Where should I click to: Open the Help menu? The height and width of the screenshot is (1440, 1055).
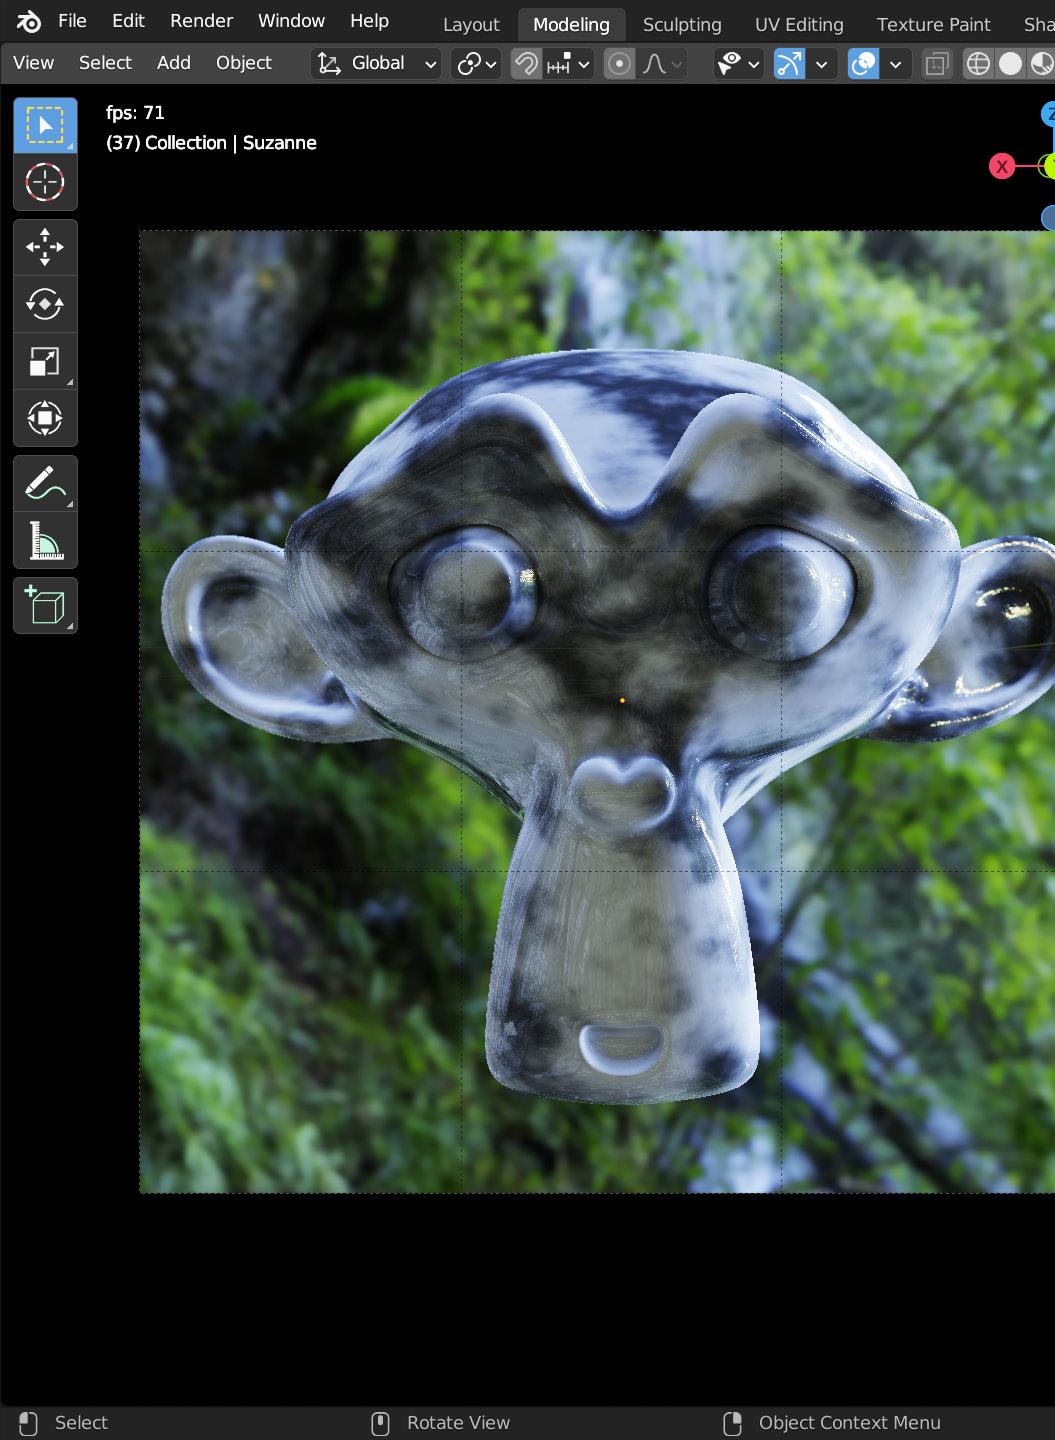tap(369, 21)
